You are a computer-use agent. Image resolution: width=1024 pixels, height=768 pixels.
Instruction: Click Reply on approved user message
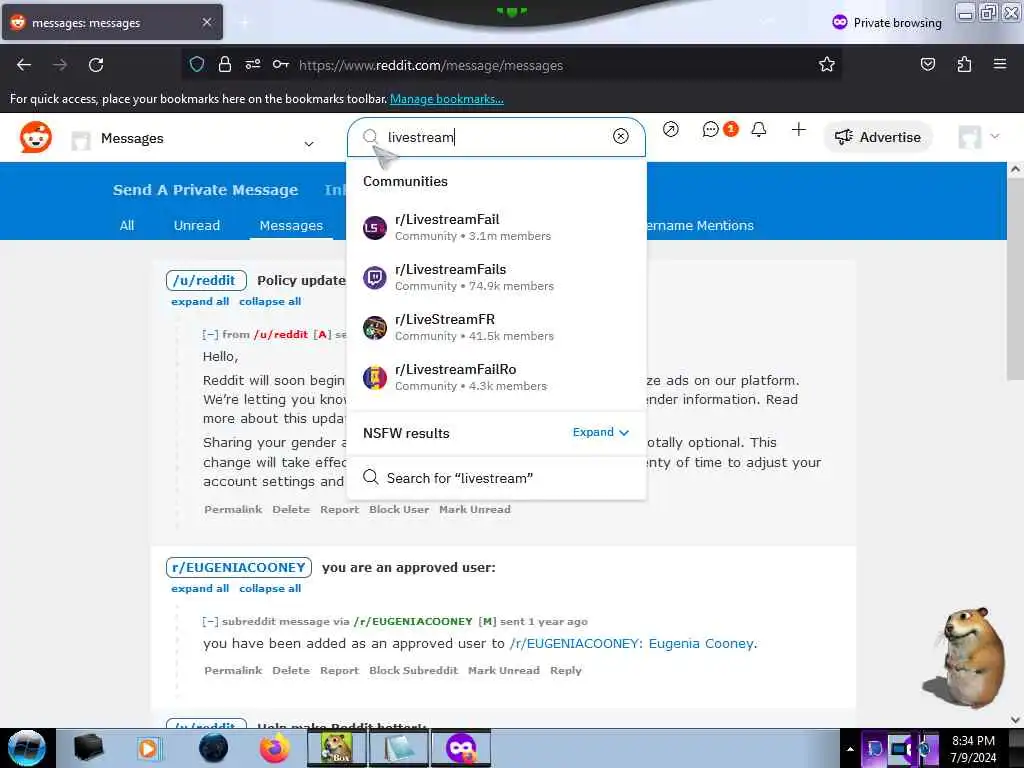click(x=566, y=671)
